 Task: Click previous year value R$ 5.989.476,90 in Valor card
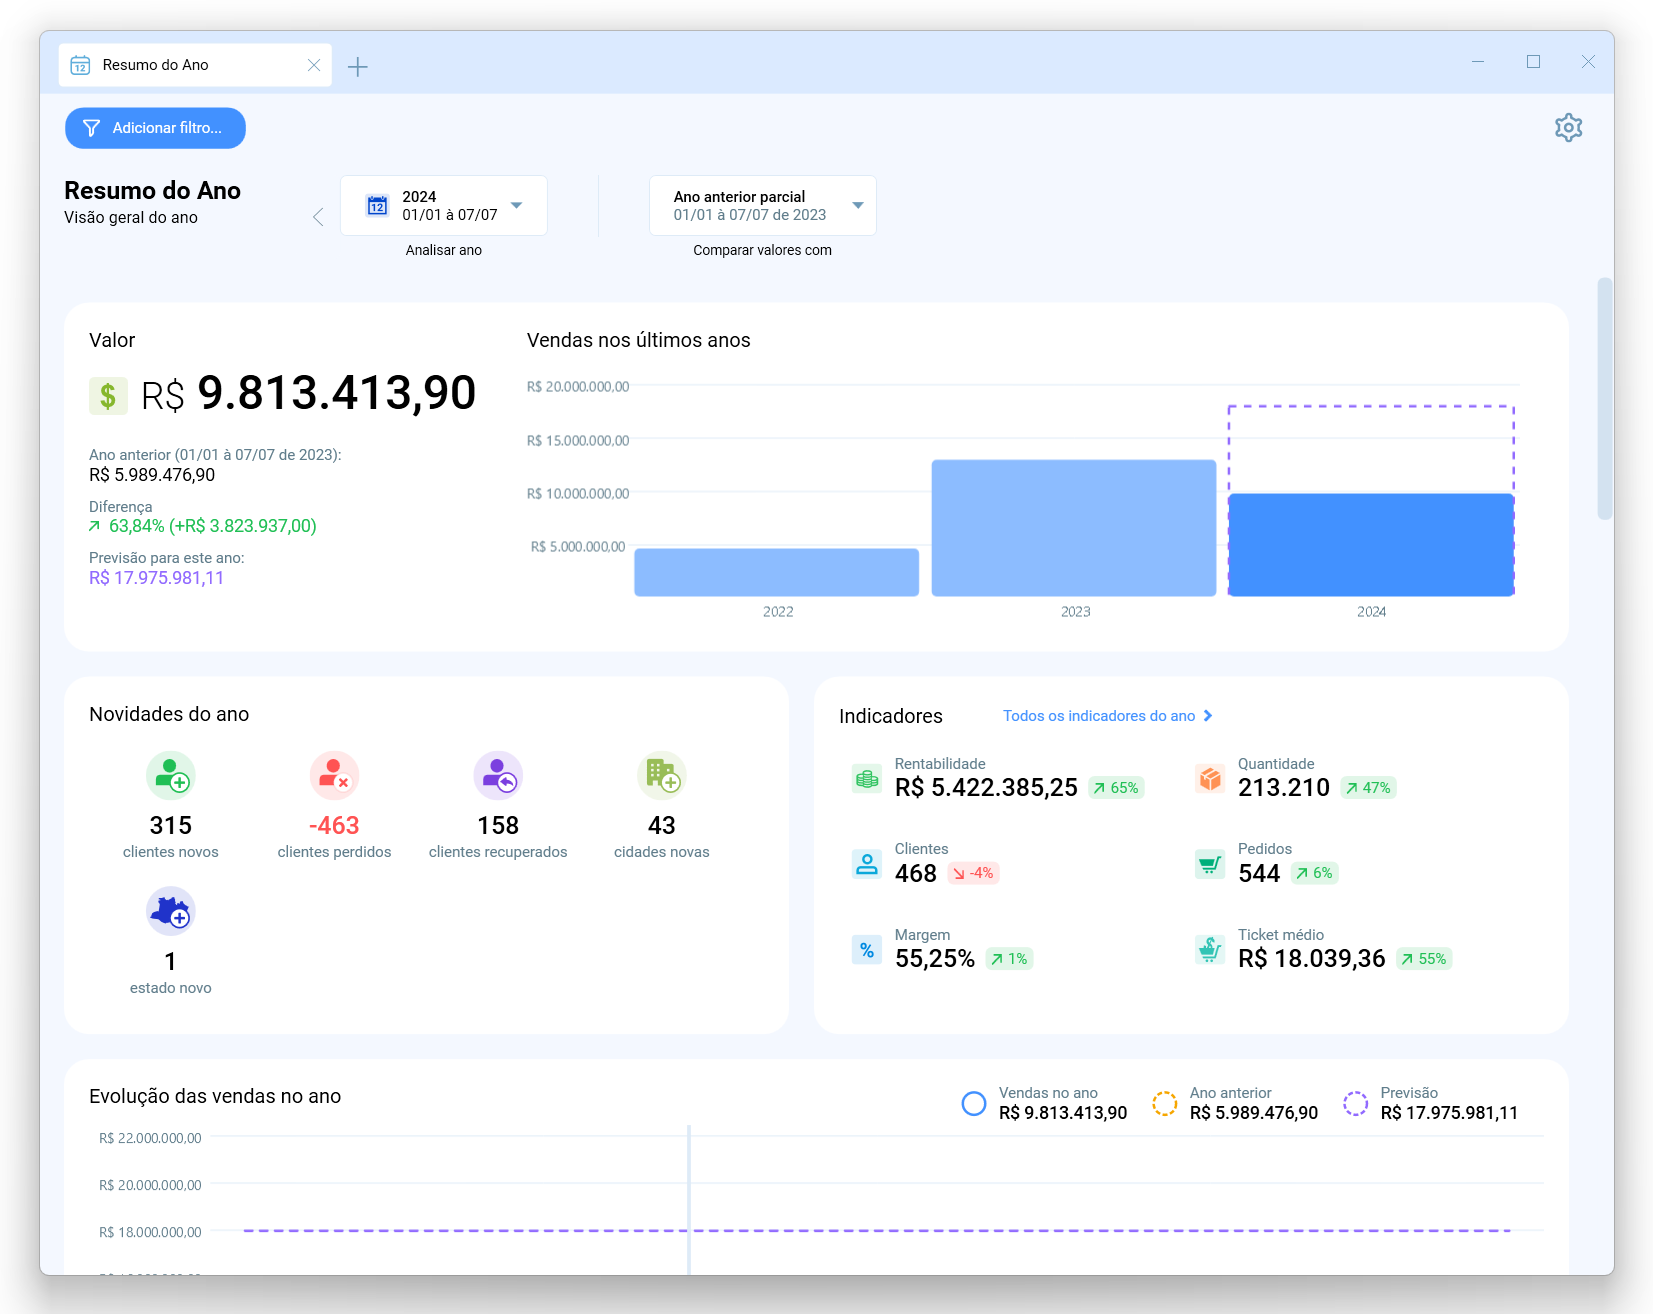(152, 475)
